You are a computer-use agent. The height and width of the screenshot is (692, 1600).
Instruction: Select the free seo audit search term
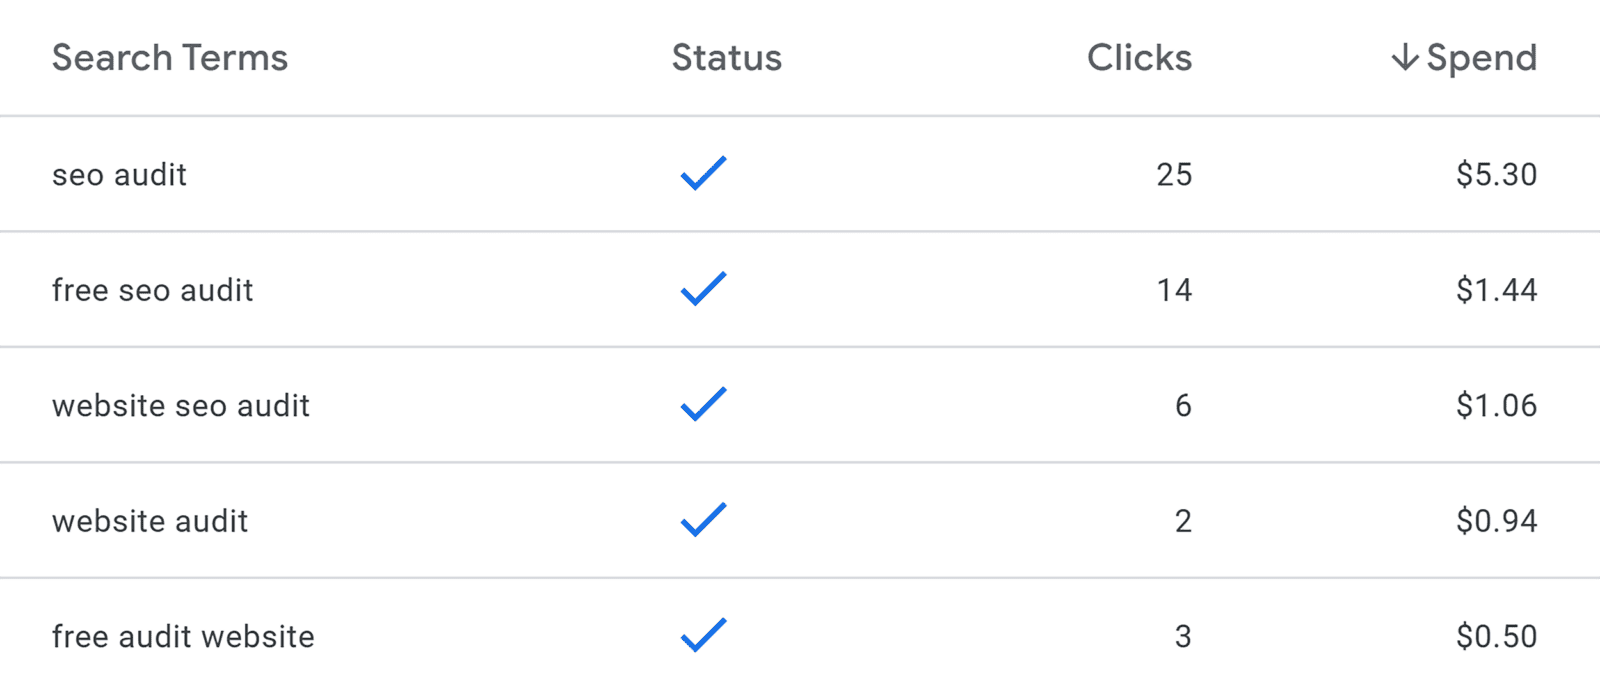tap(152, 290)
